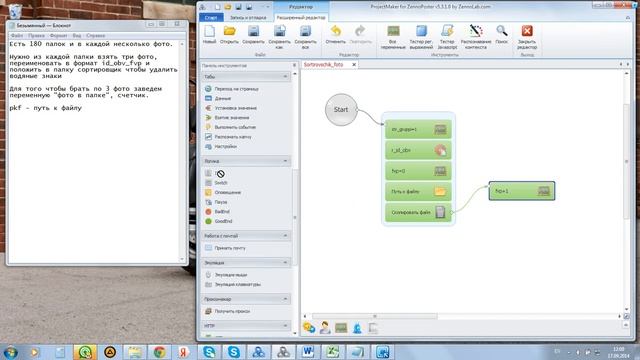Click the Undo arrow in ribbon
Image resolution: width=640 pixels, height=360 pixels.
pos(336,34)
